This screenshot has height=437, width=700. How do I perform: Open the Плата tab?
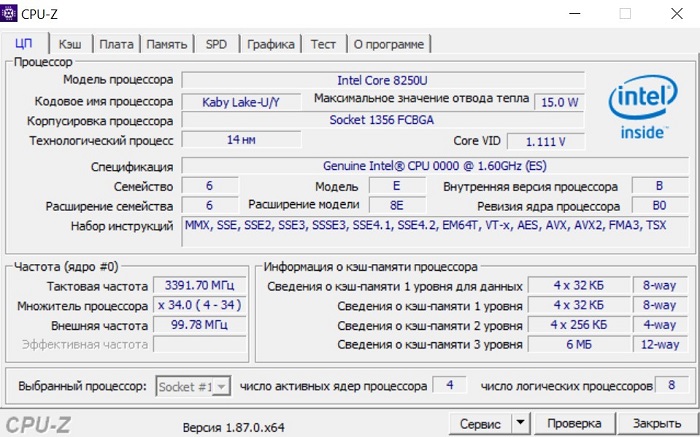tap(116, 44)
